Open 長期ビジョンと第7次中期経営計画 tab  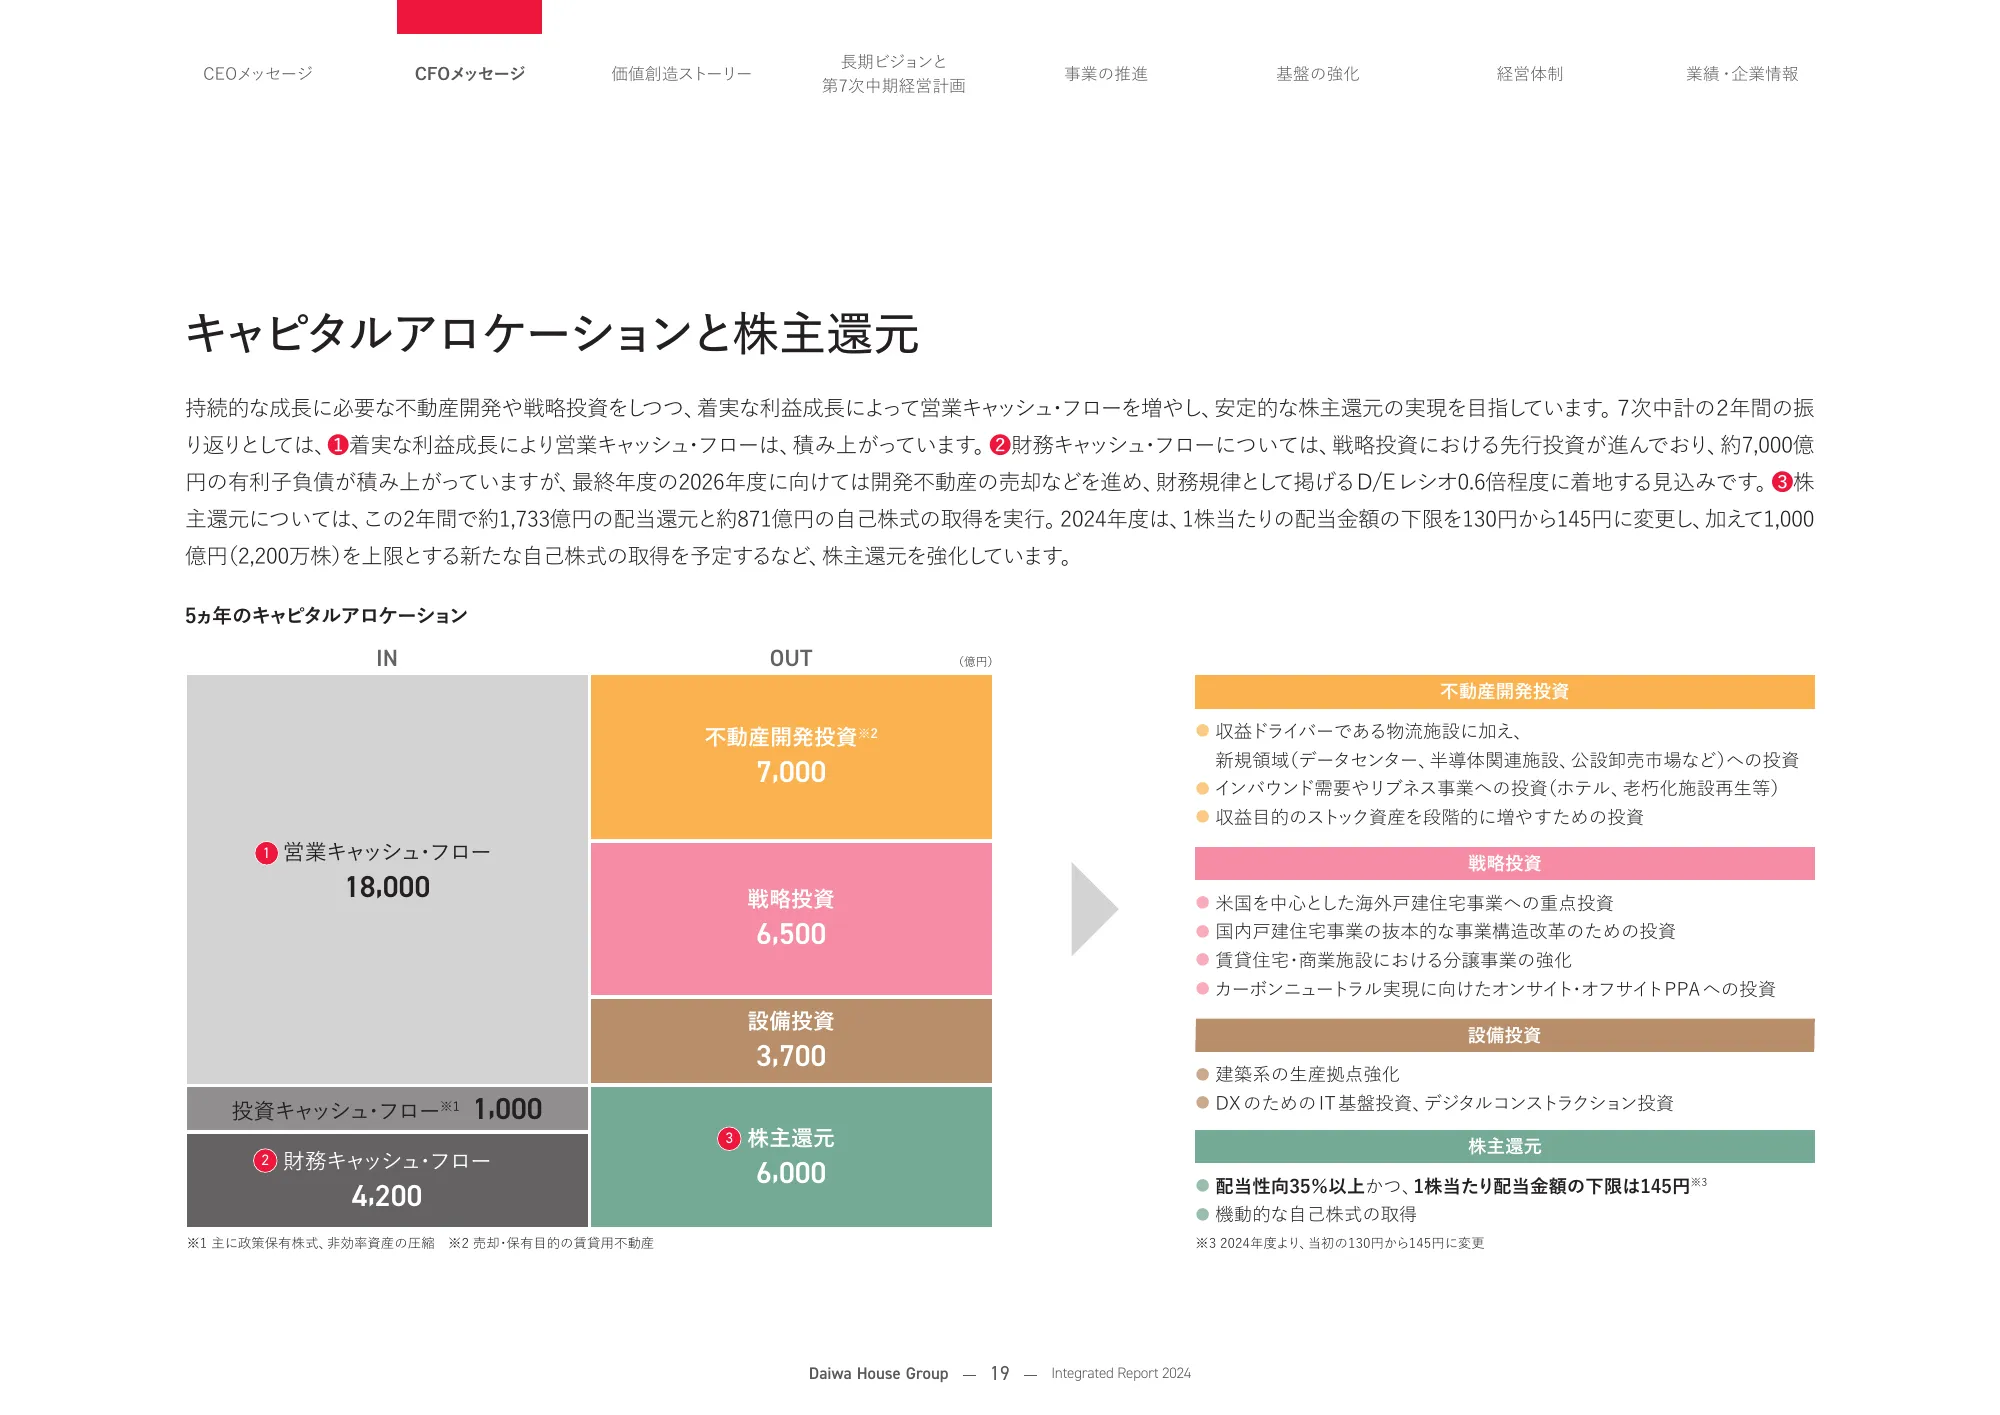point(894,74)
